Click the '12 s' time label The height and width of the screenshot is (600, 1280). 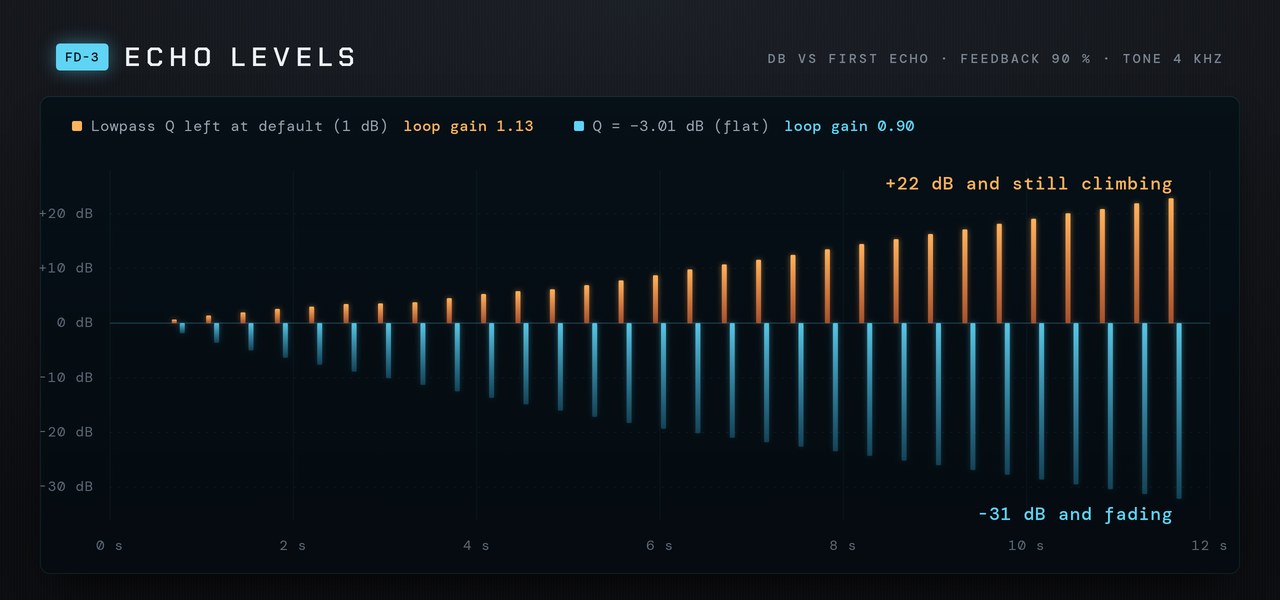[1209, 546]
